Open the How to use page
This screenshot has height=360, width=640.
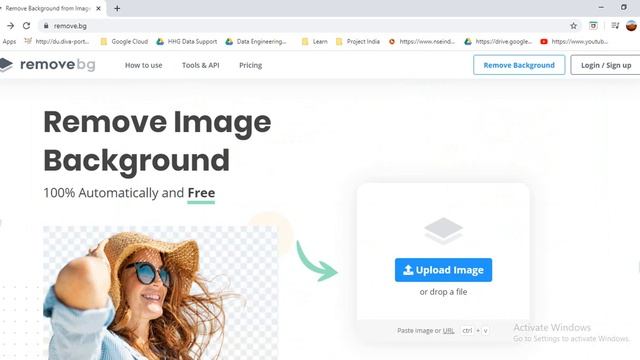coord(143,65)
